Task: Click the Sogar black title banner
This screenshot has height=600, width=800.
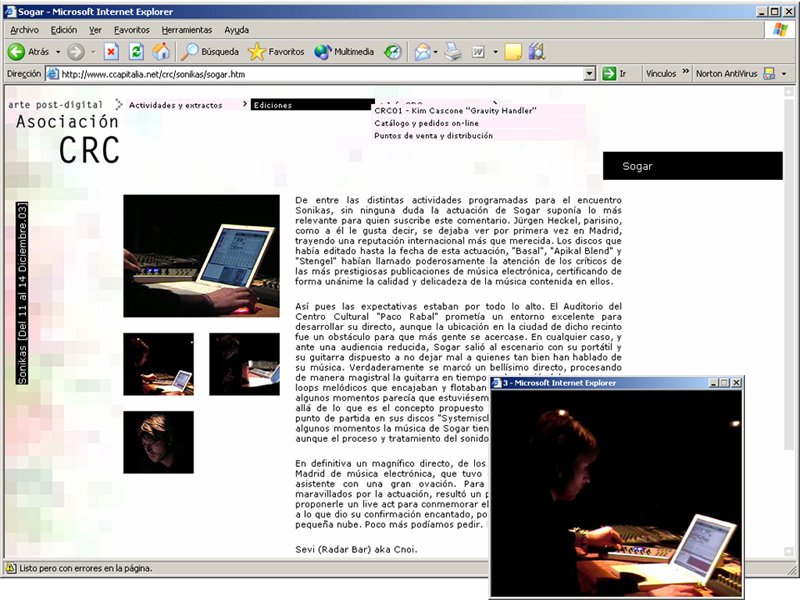Action: (693, 166)
